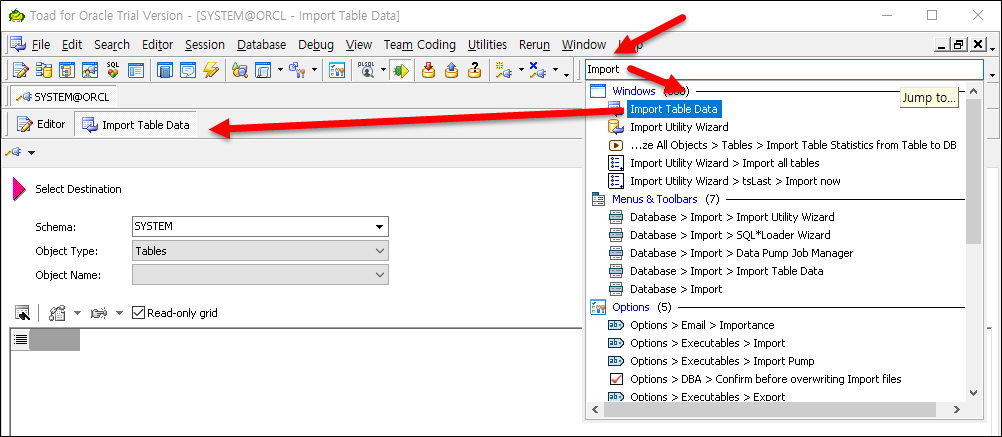Viewport: 1002px width, 437px height.
Task: Expand the Schema SYSTEM dropdown
Action: point(380,227)
